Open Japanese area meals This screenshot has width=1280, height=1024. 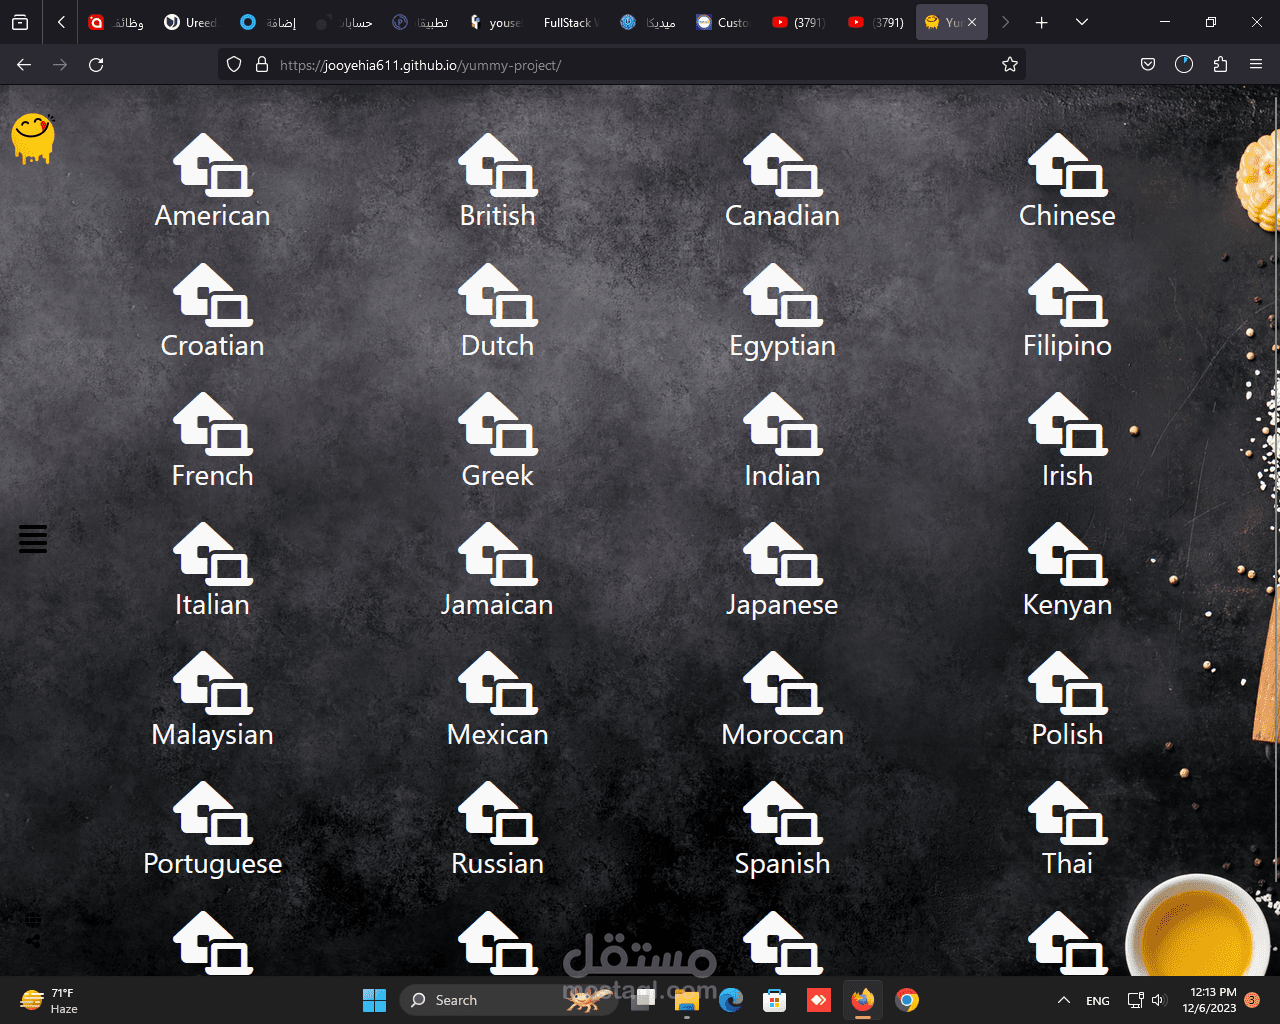point(783,606)
